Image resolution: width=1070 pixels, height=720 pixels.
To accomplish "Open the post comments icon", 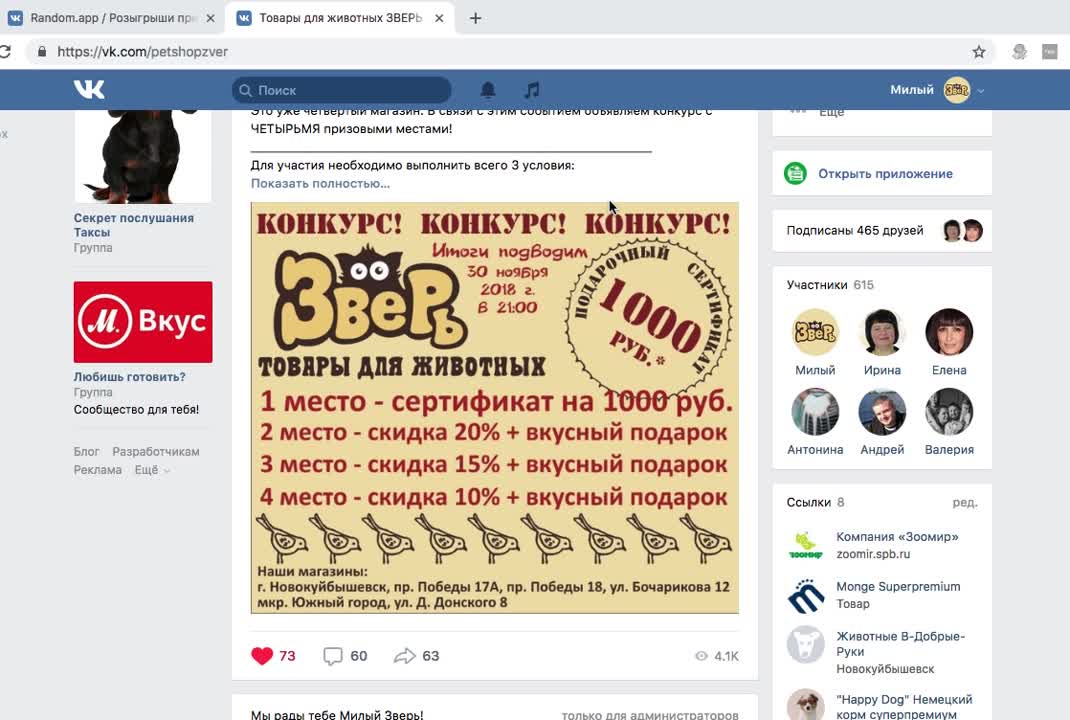I will (x=332, y=656).
